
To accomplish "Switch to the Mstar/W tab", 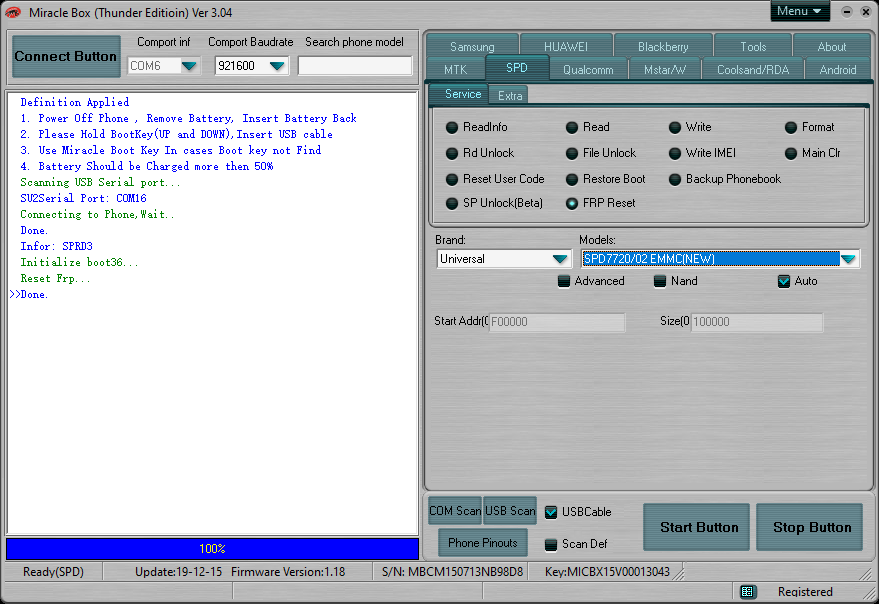I will pos(665,70).
